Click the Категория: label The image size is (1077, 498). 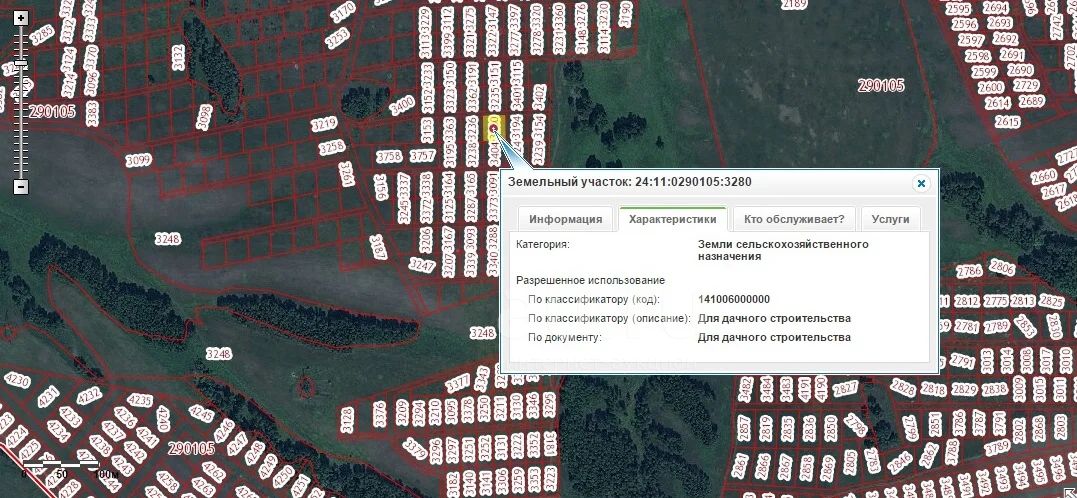tap(543, 244)
